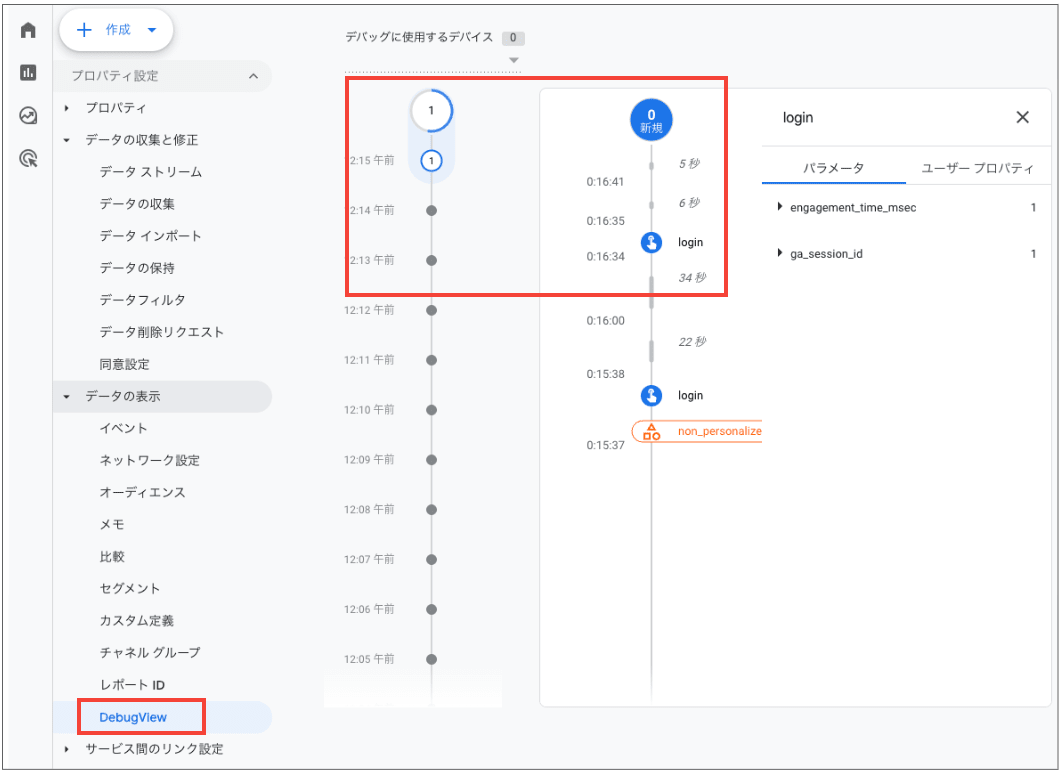Expand the ga_session_id parameter
The width and height of the screenshot is (1063, 774).
coord(780,254)
